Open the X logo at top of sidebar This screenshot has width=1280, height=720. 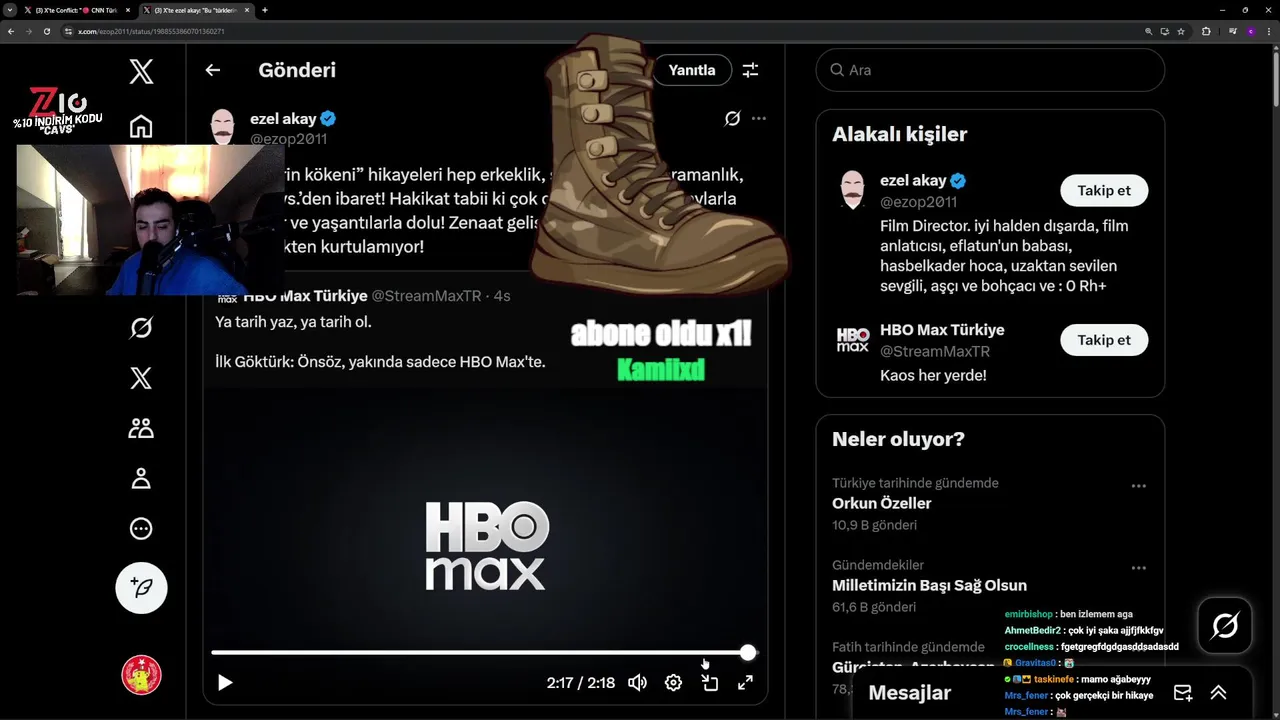(141, 71)
